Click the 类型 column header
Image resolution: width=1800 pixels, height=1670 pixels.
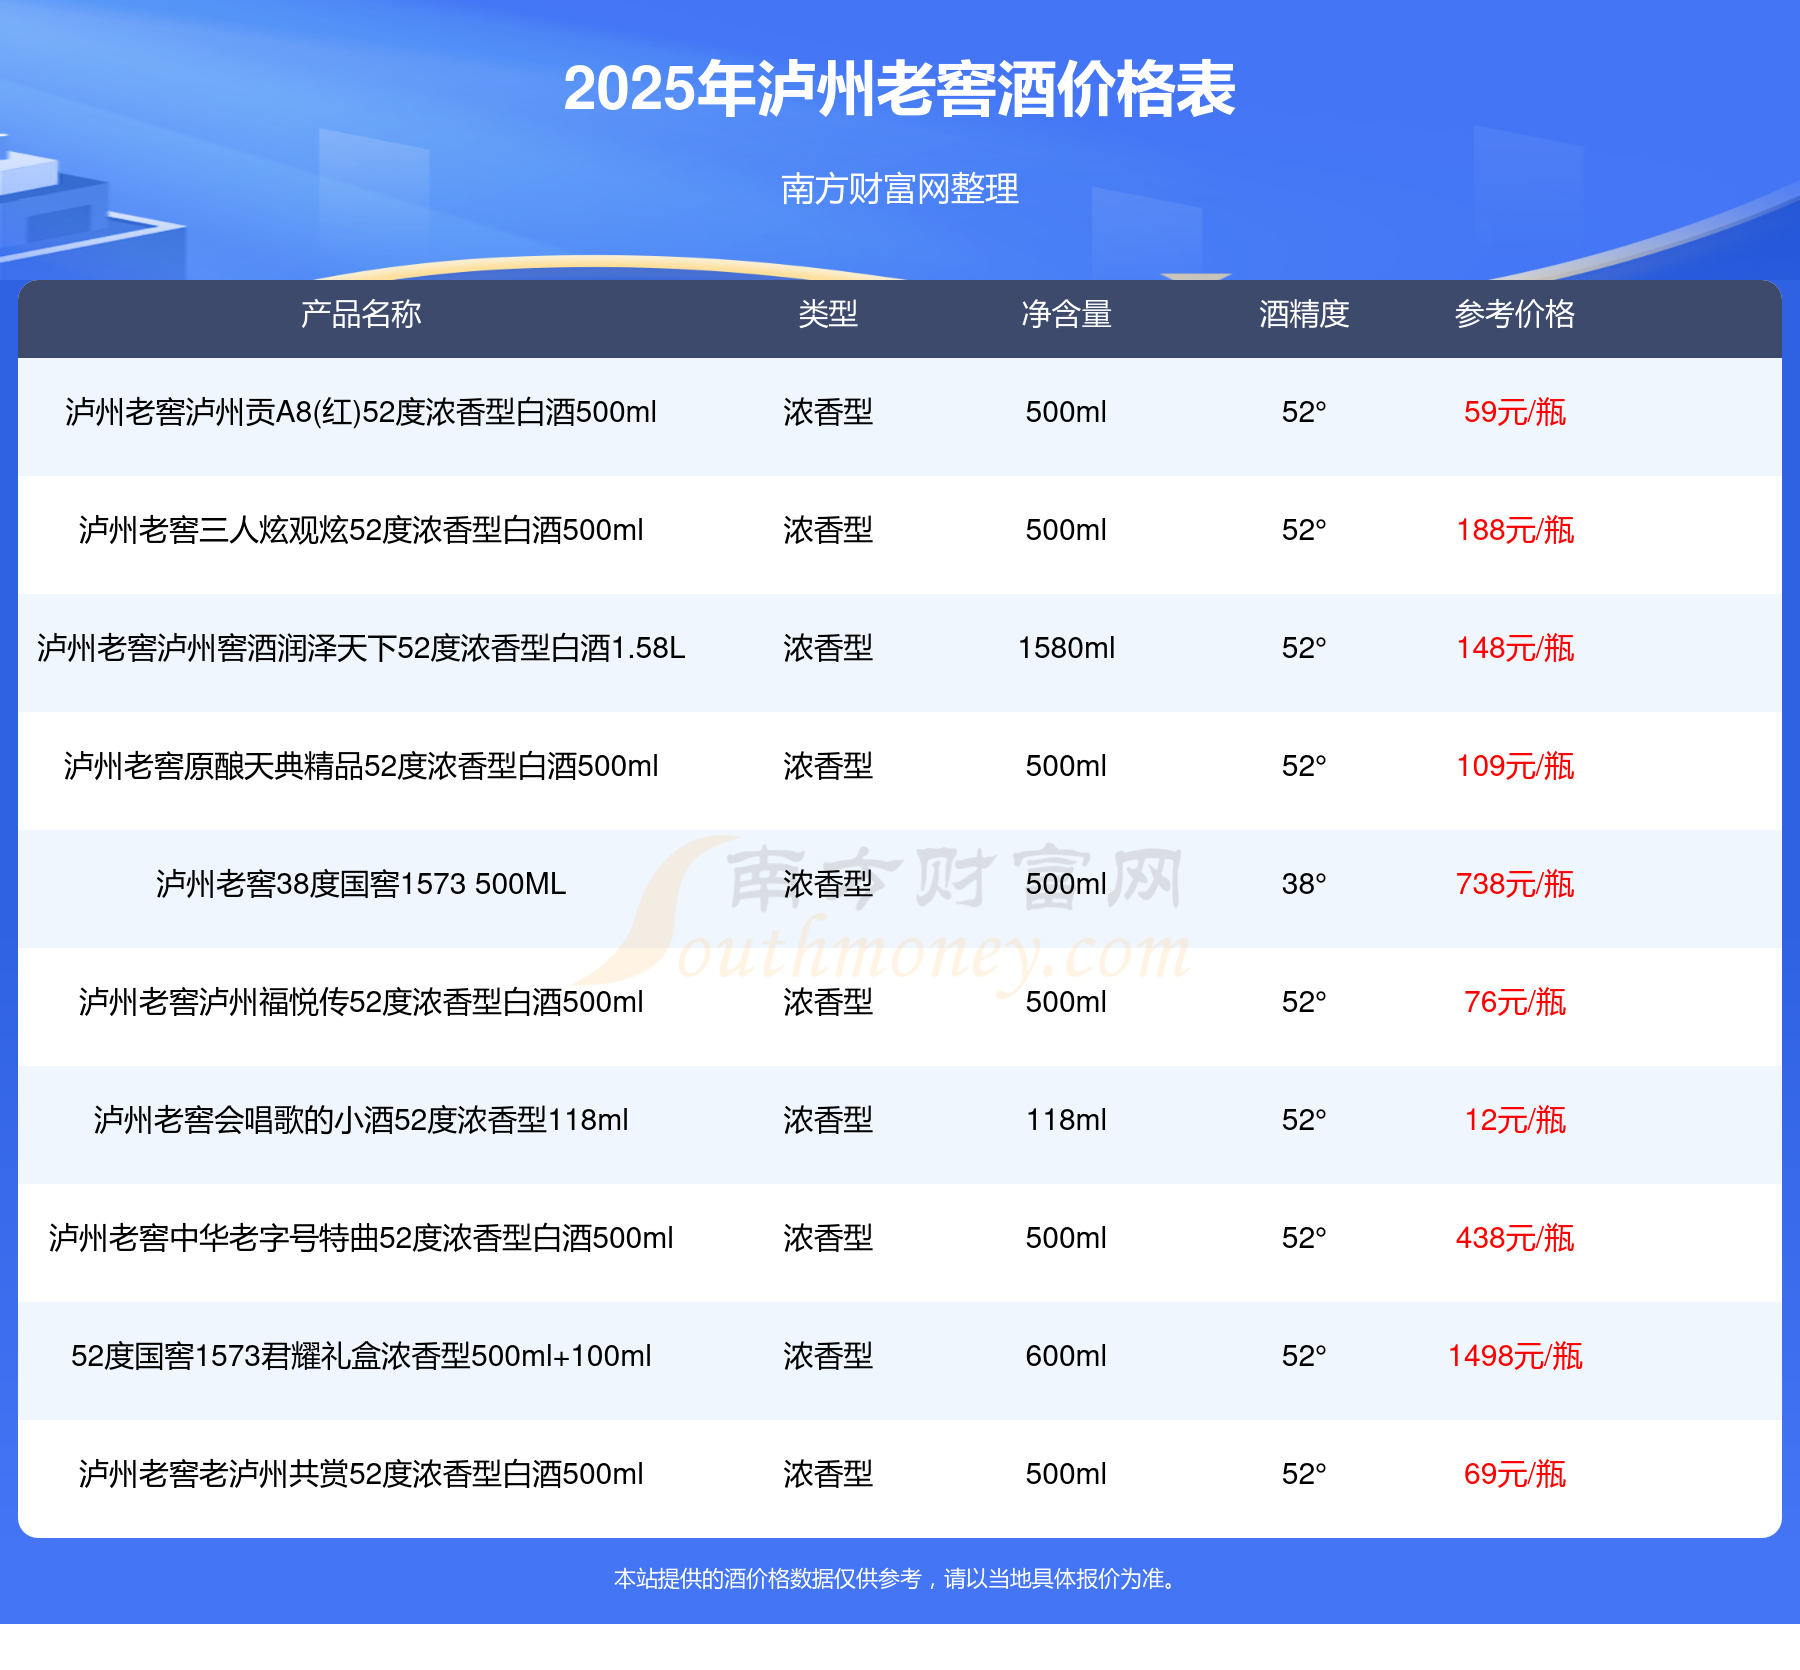pyautogui.click(x=828, y=314)
